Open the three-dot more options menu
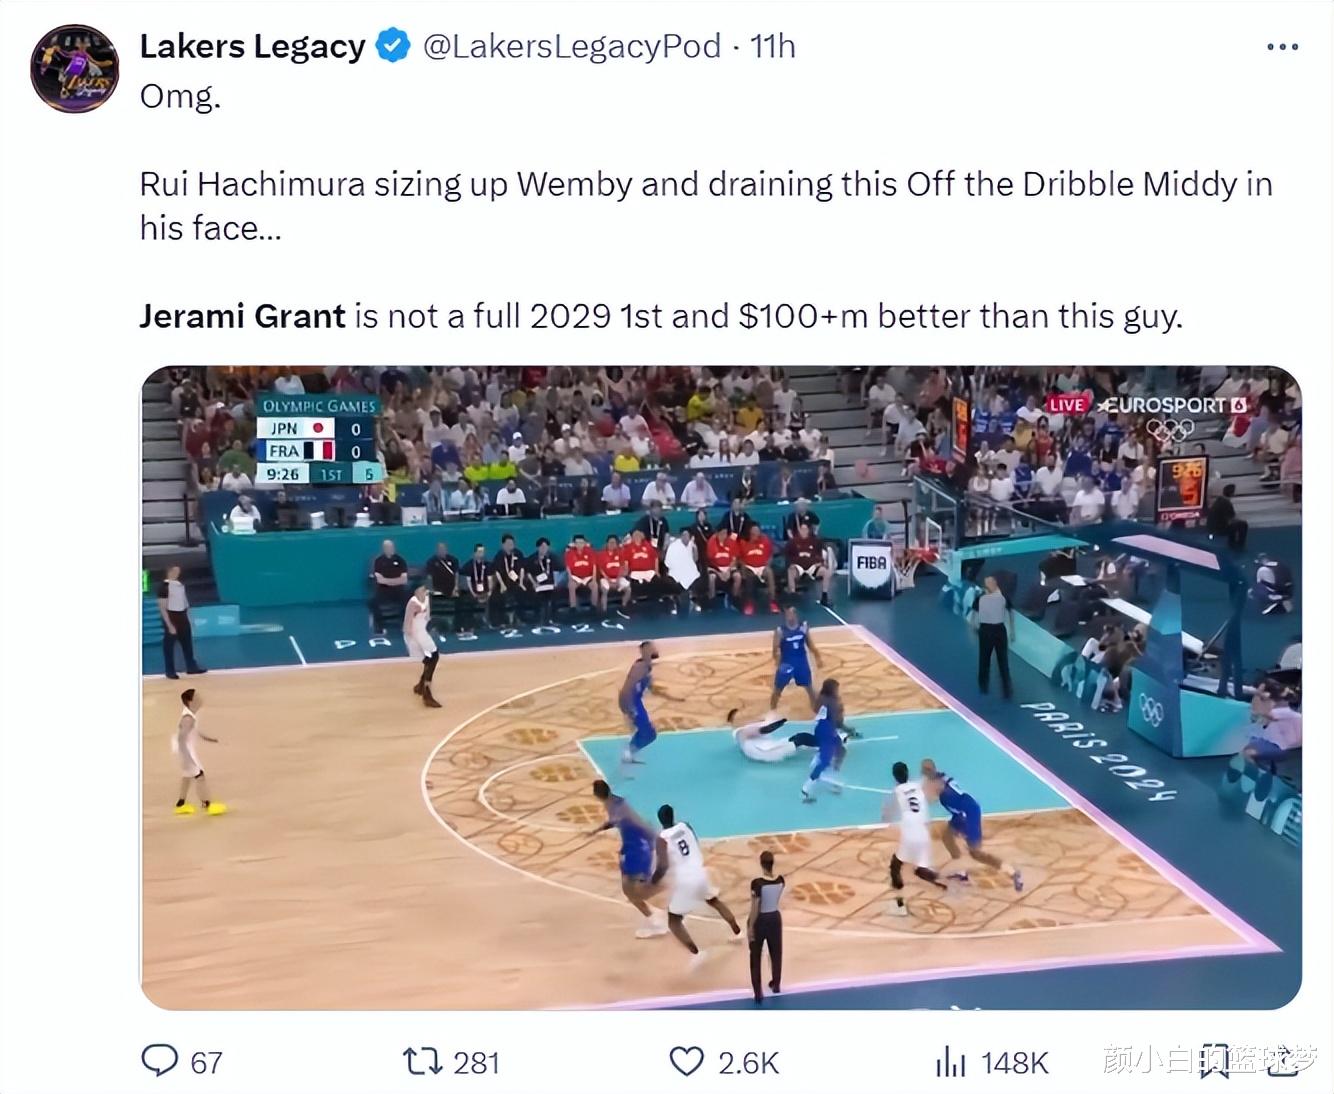 tap(1282, 47)
